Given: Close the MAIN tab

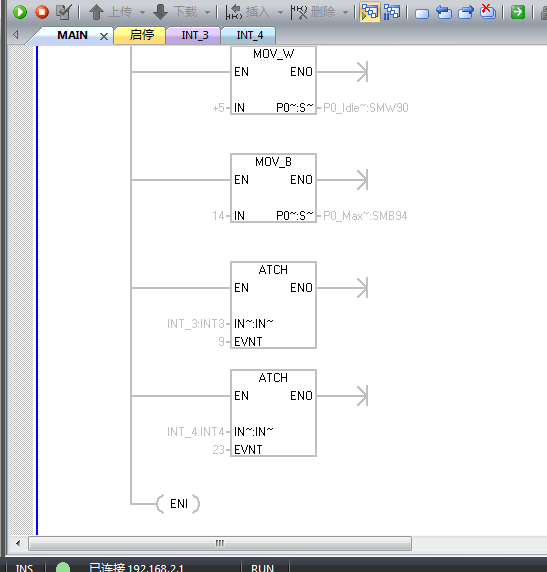Looking at the screenshot, I should pos(104,36).
